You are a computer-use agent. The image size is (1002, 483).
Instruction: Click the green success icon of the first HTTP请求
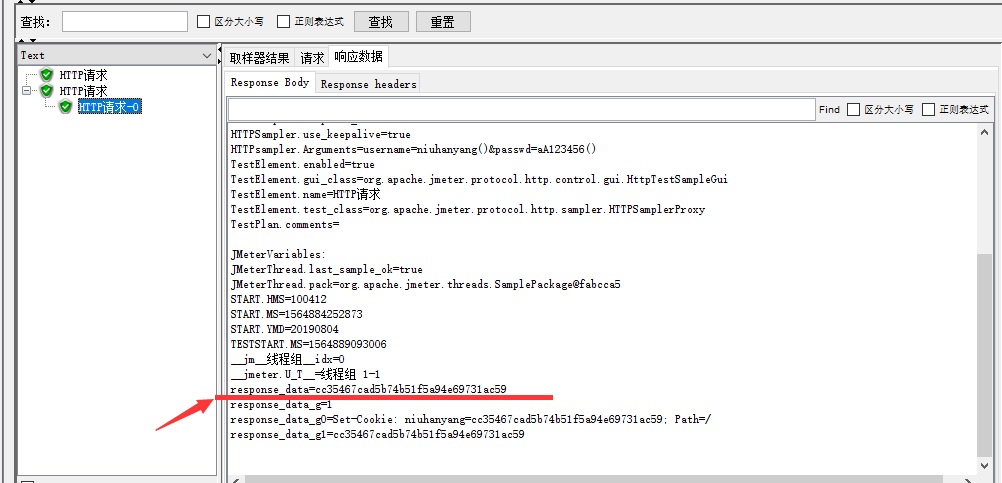47,75
